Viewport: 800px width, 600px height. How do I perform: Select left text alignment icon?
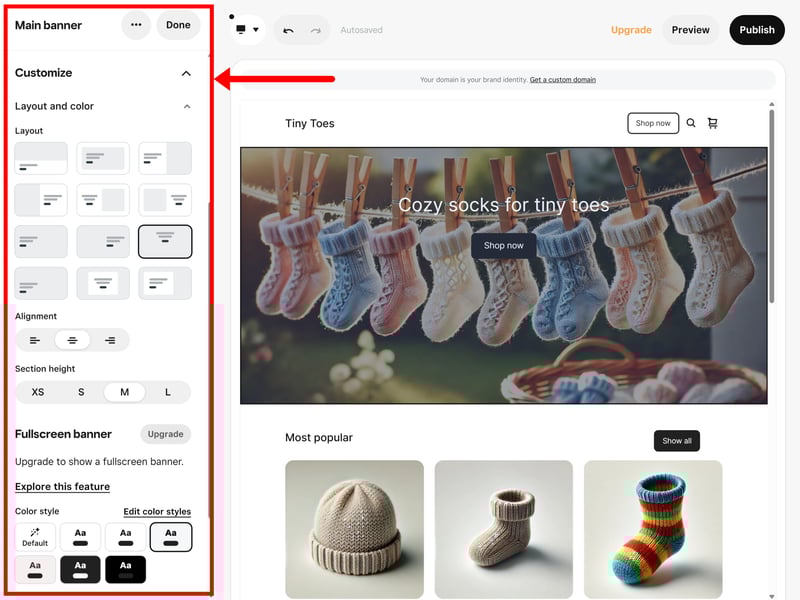35,340
